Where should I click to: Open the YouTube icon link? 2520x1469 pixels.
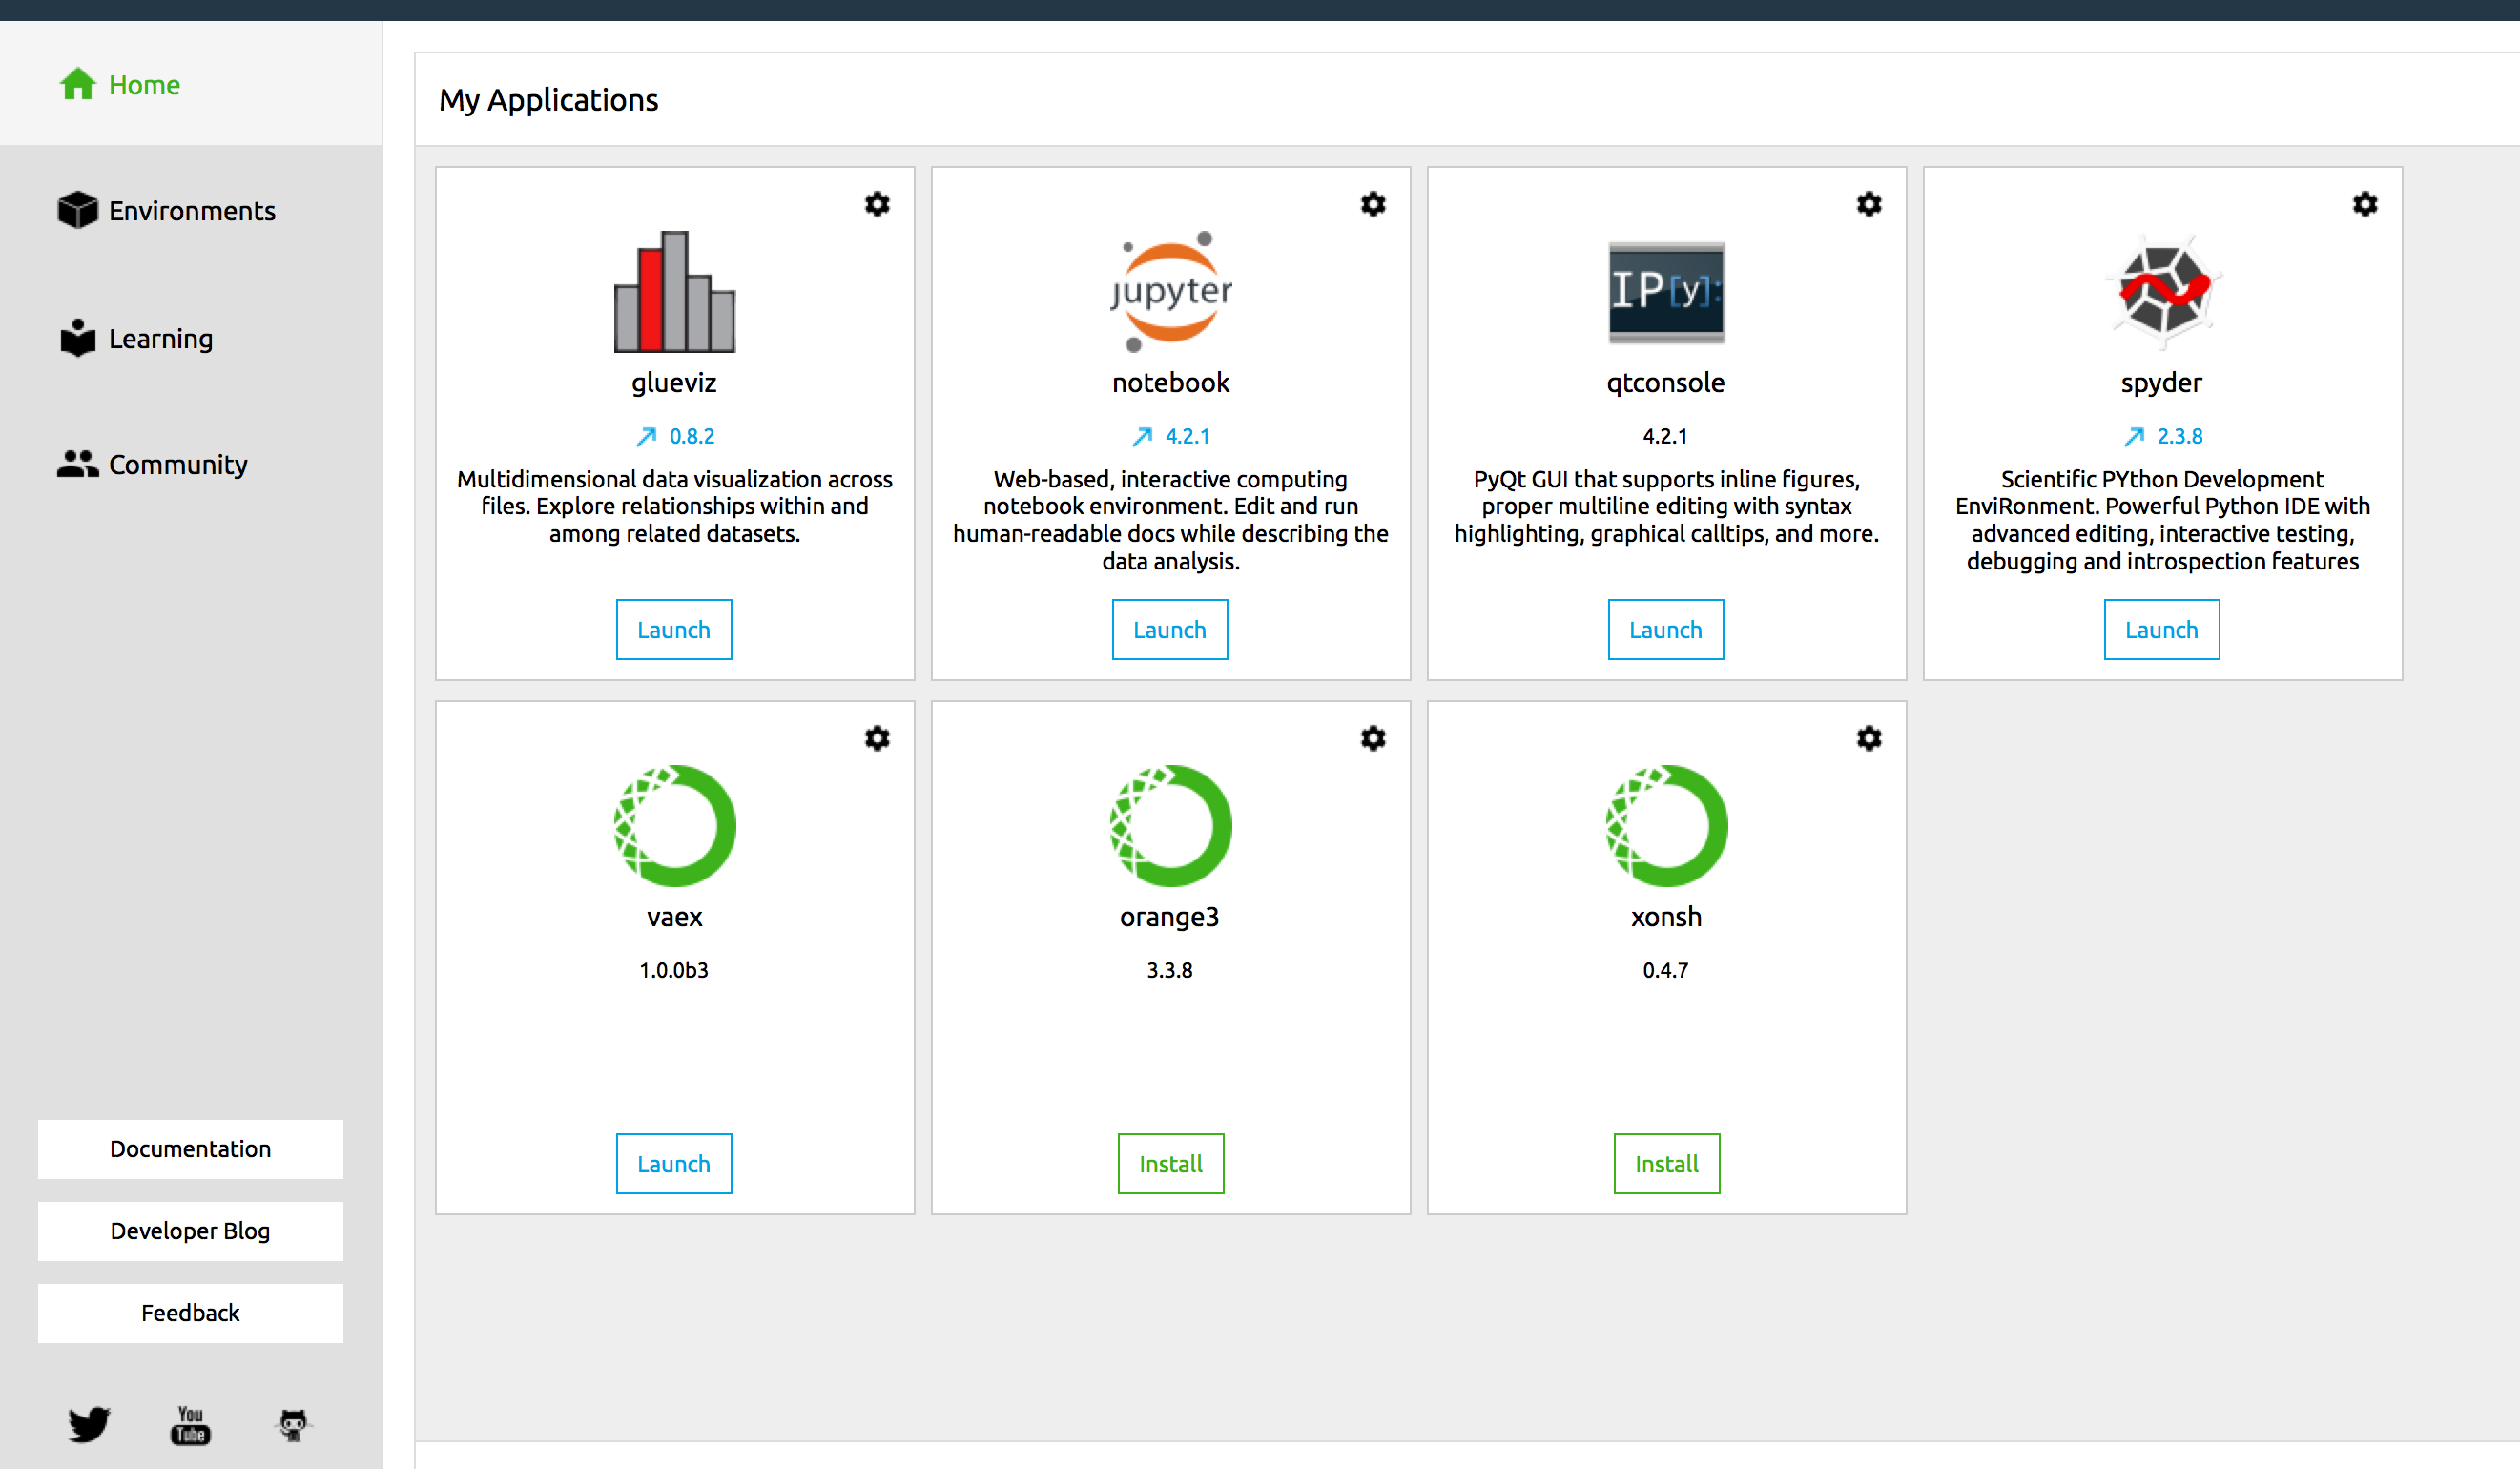[190, 1424]
